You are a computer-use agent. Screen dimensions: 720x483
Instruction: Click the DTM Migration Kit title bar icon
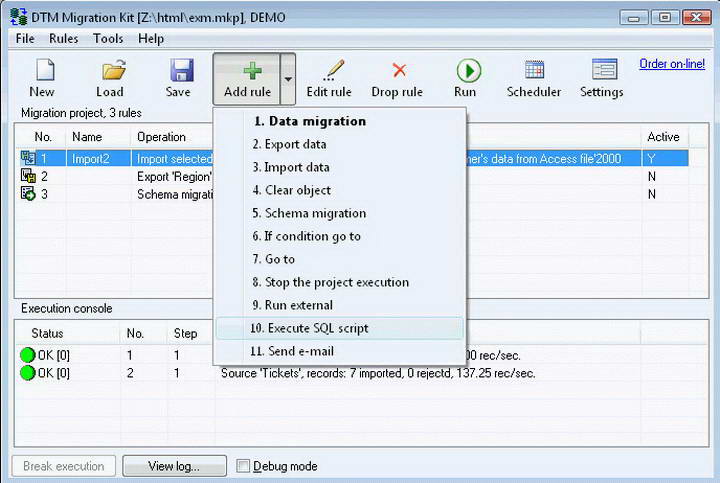(x=19, y=17)
